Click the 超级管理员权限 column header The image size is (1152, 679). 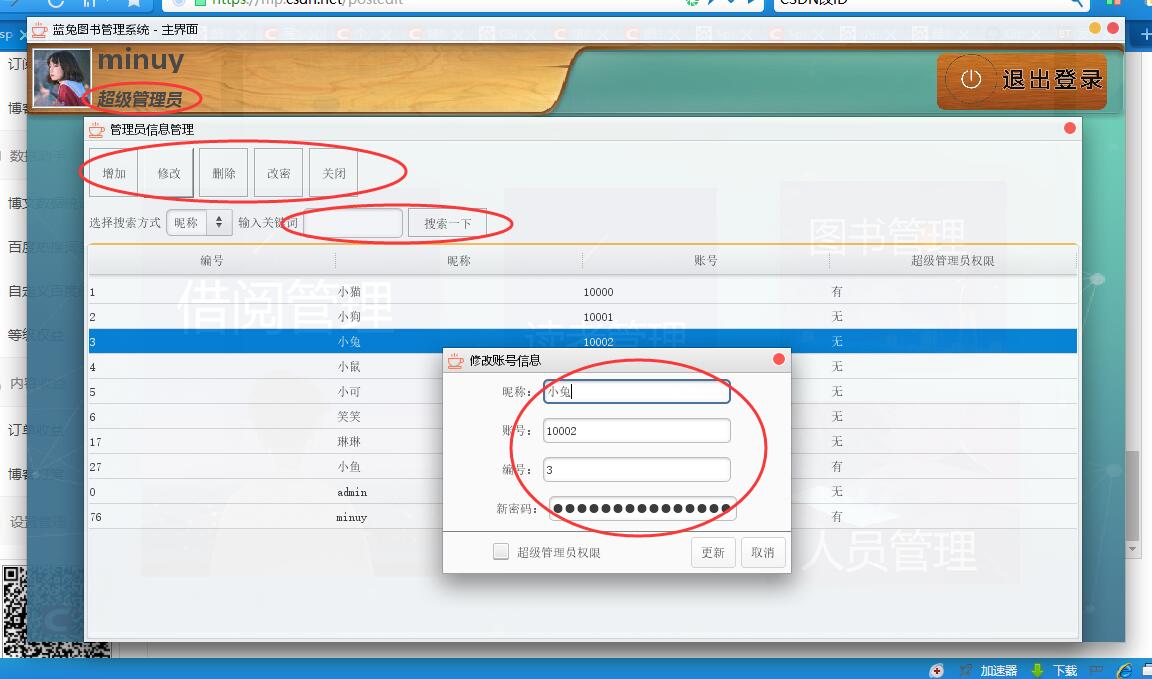[x=953, y=260]
